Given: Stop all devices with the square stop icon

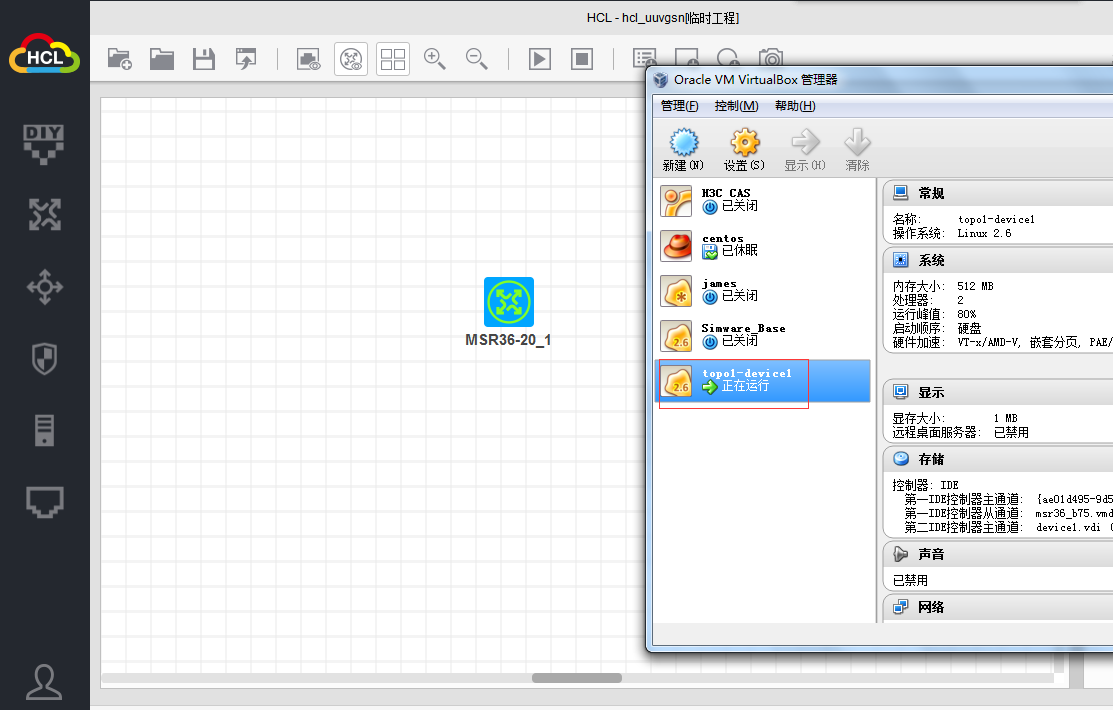Looking at the screenshot, I should point(582,59).
